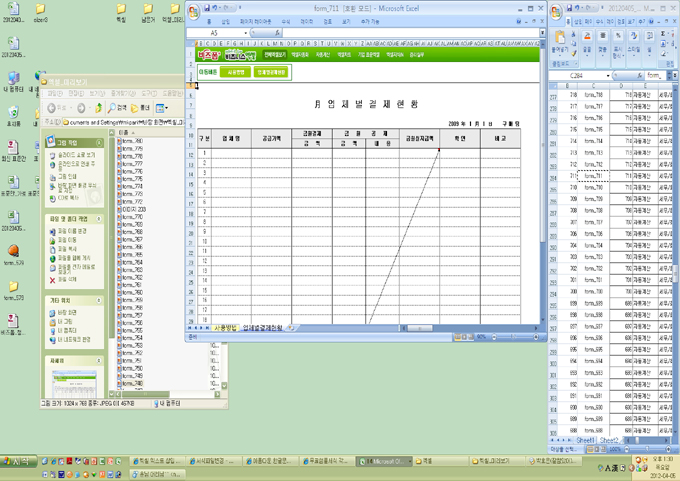Click the Folders icon in Explorer toolbar
The width and height of the screenshot is (680, 481).
(x=138, y=107)
